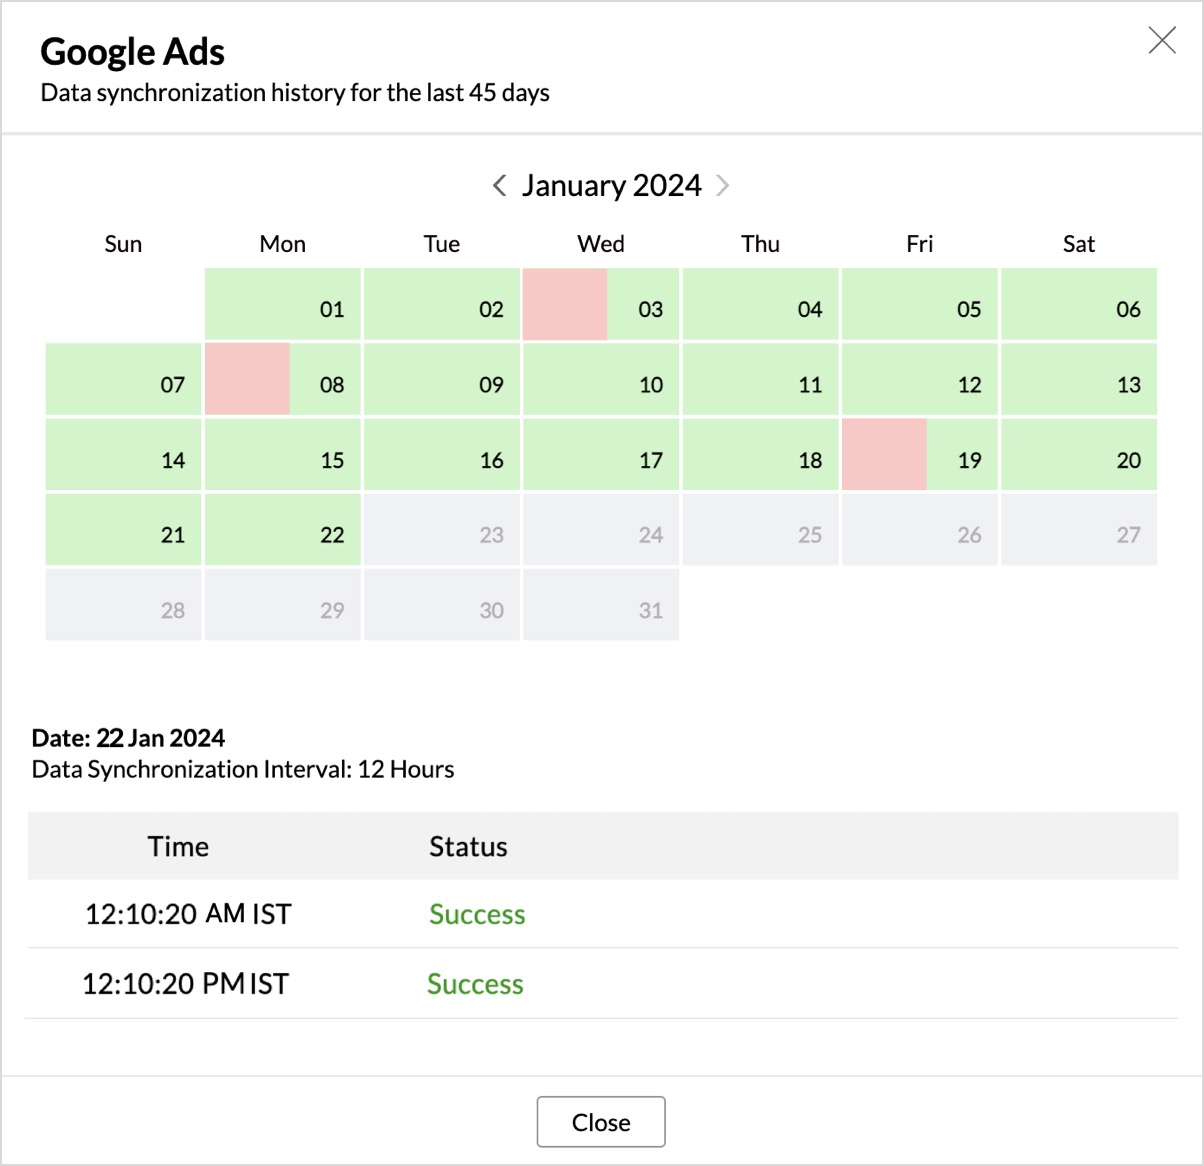Select January 20 in calendar
Image resolution: width=1204 pixels, height=1166 pixels.
1079,455
